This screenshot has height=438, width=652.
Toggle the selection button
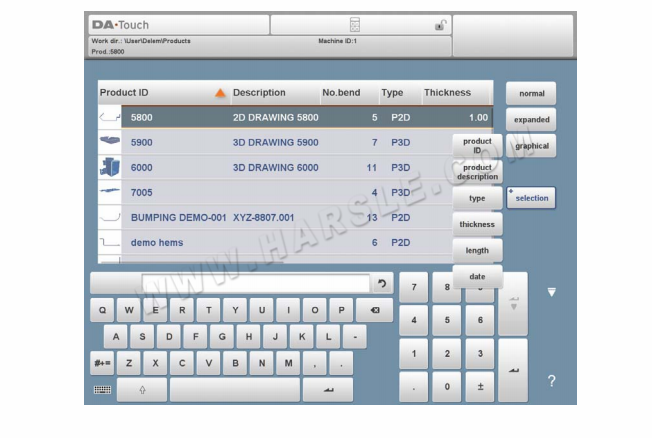531,198
